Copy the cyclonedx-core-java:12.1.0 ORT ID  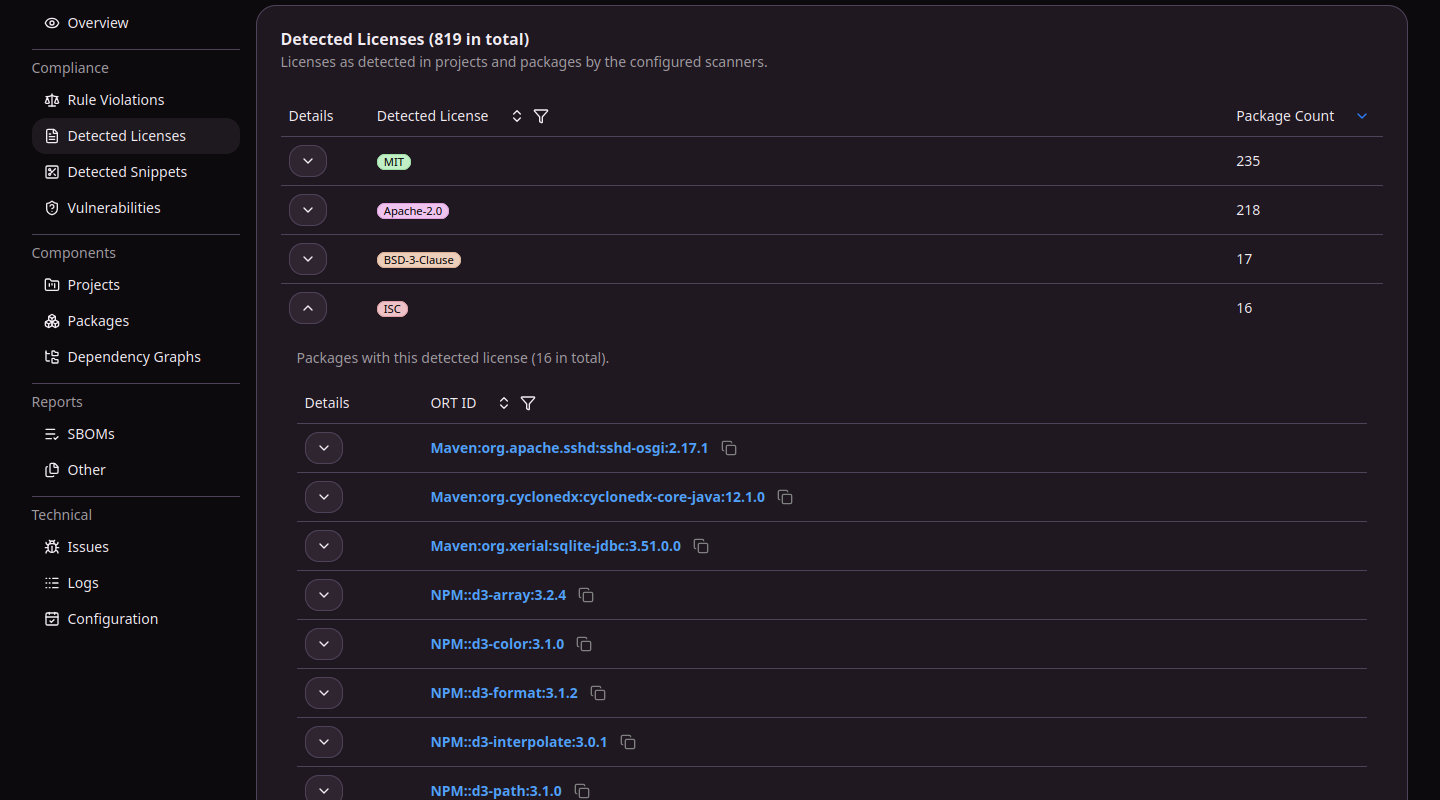point(785,497)
